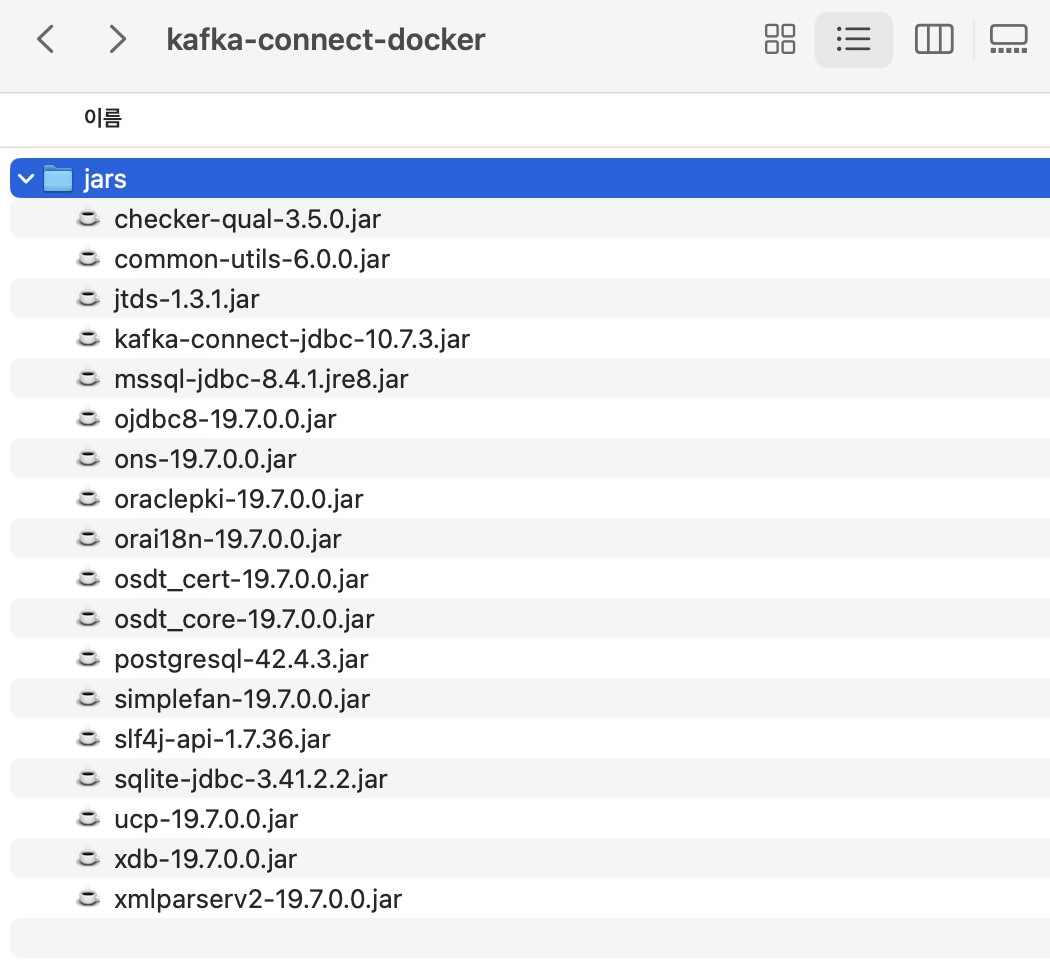
Task: Click the mssql-jdbc-8.4.1.jre8.jar file icon
Action: (88, 378)
